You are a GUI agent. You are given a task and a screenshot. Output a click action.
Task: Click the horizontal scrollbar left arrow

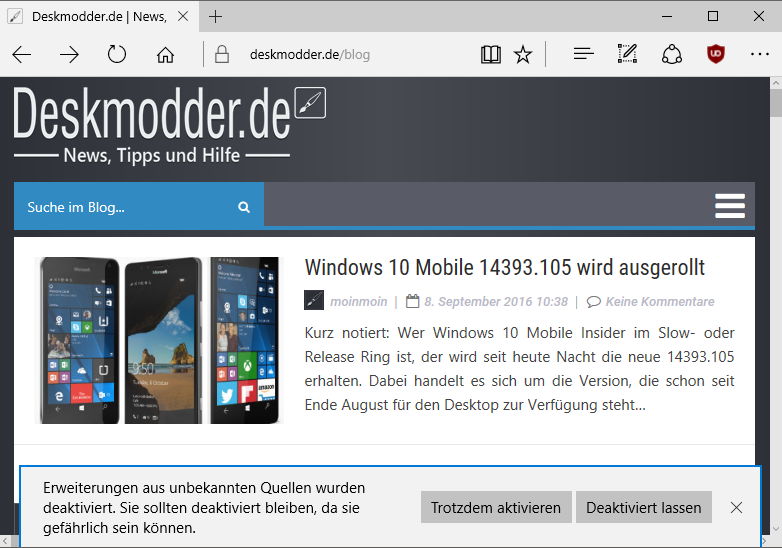[x=4, y=541]
